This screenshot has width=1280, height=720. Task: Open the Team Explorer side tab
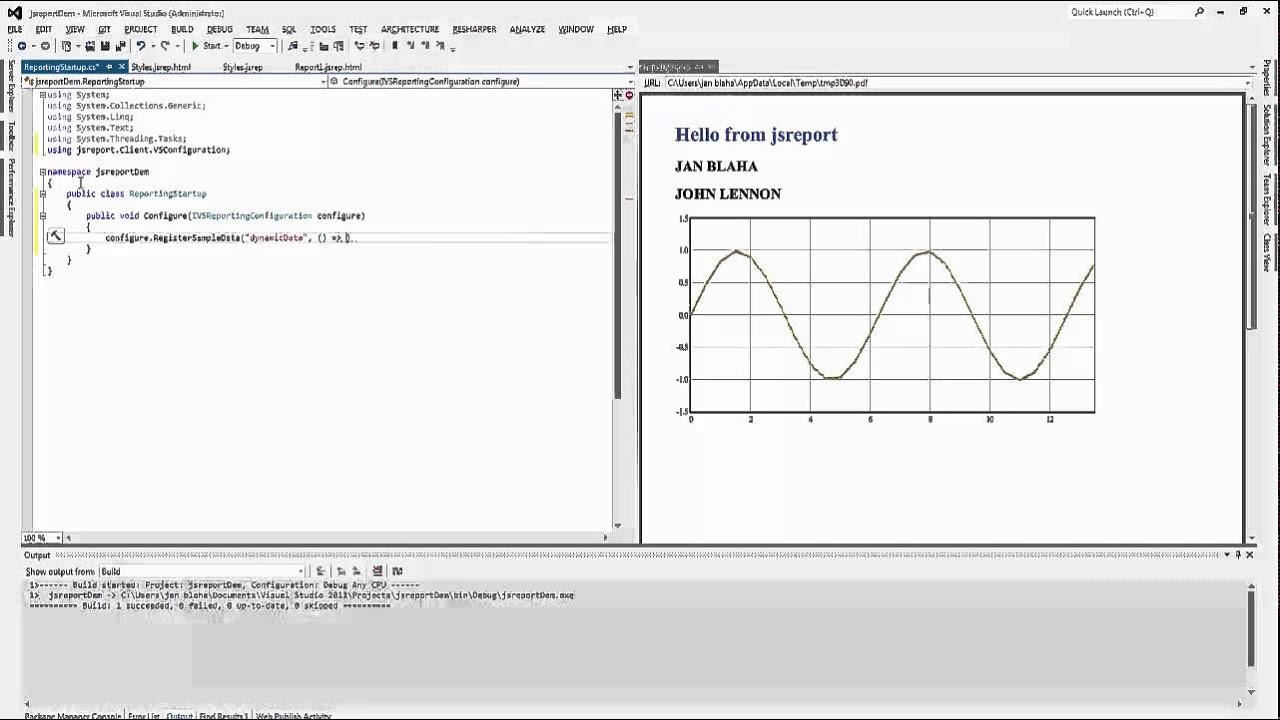[1267, 198]
